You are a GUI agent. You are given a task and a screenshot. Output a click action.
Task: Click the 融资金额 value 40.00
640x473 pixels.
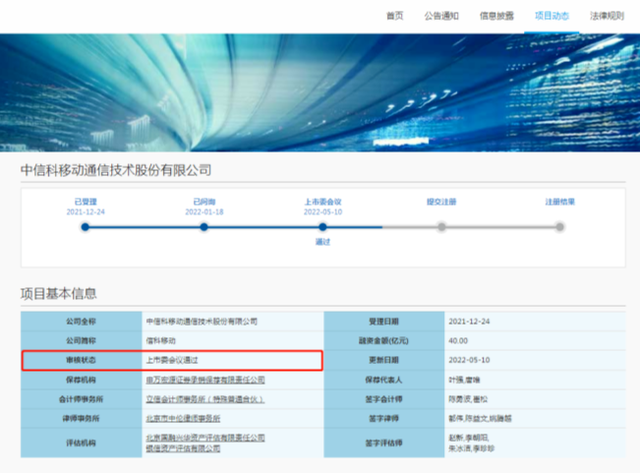point(460,341)
